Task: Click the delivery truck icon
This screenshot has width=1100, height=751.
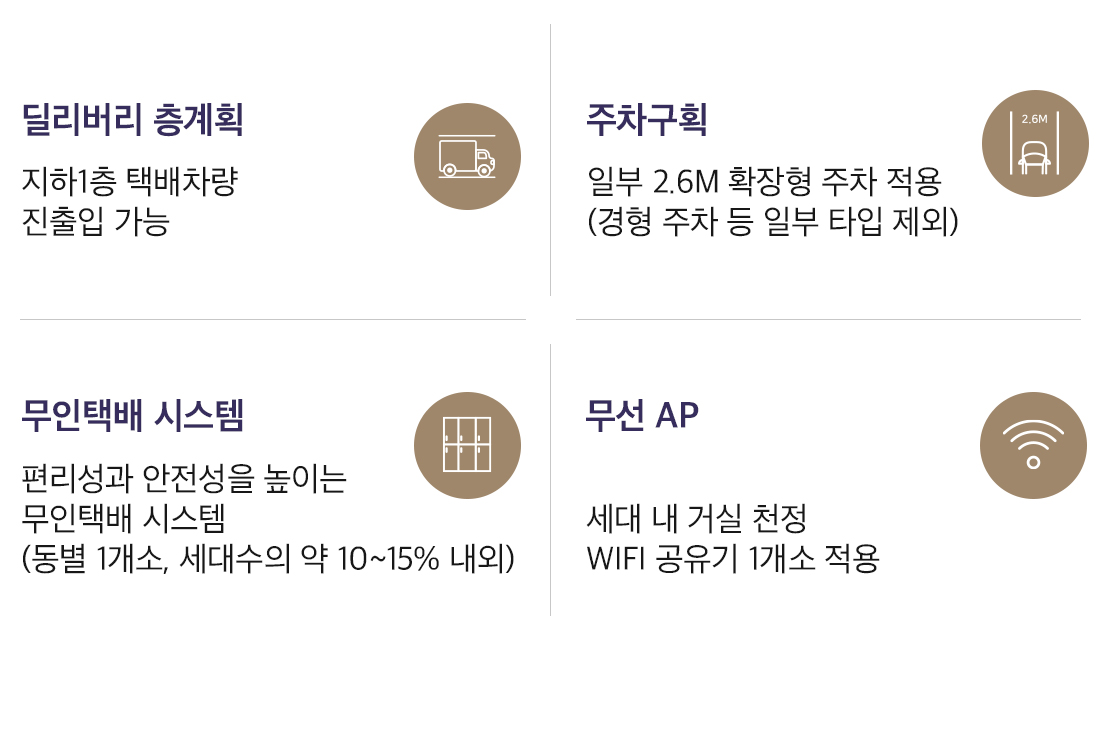Action: [x=467, y=156]
